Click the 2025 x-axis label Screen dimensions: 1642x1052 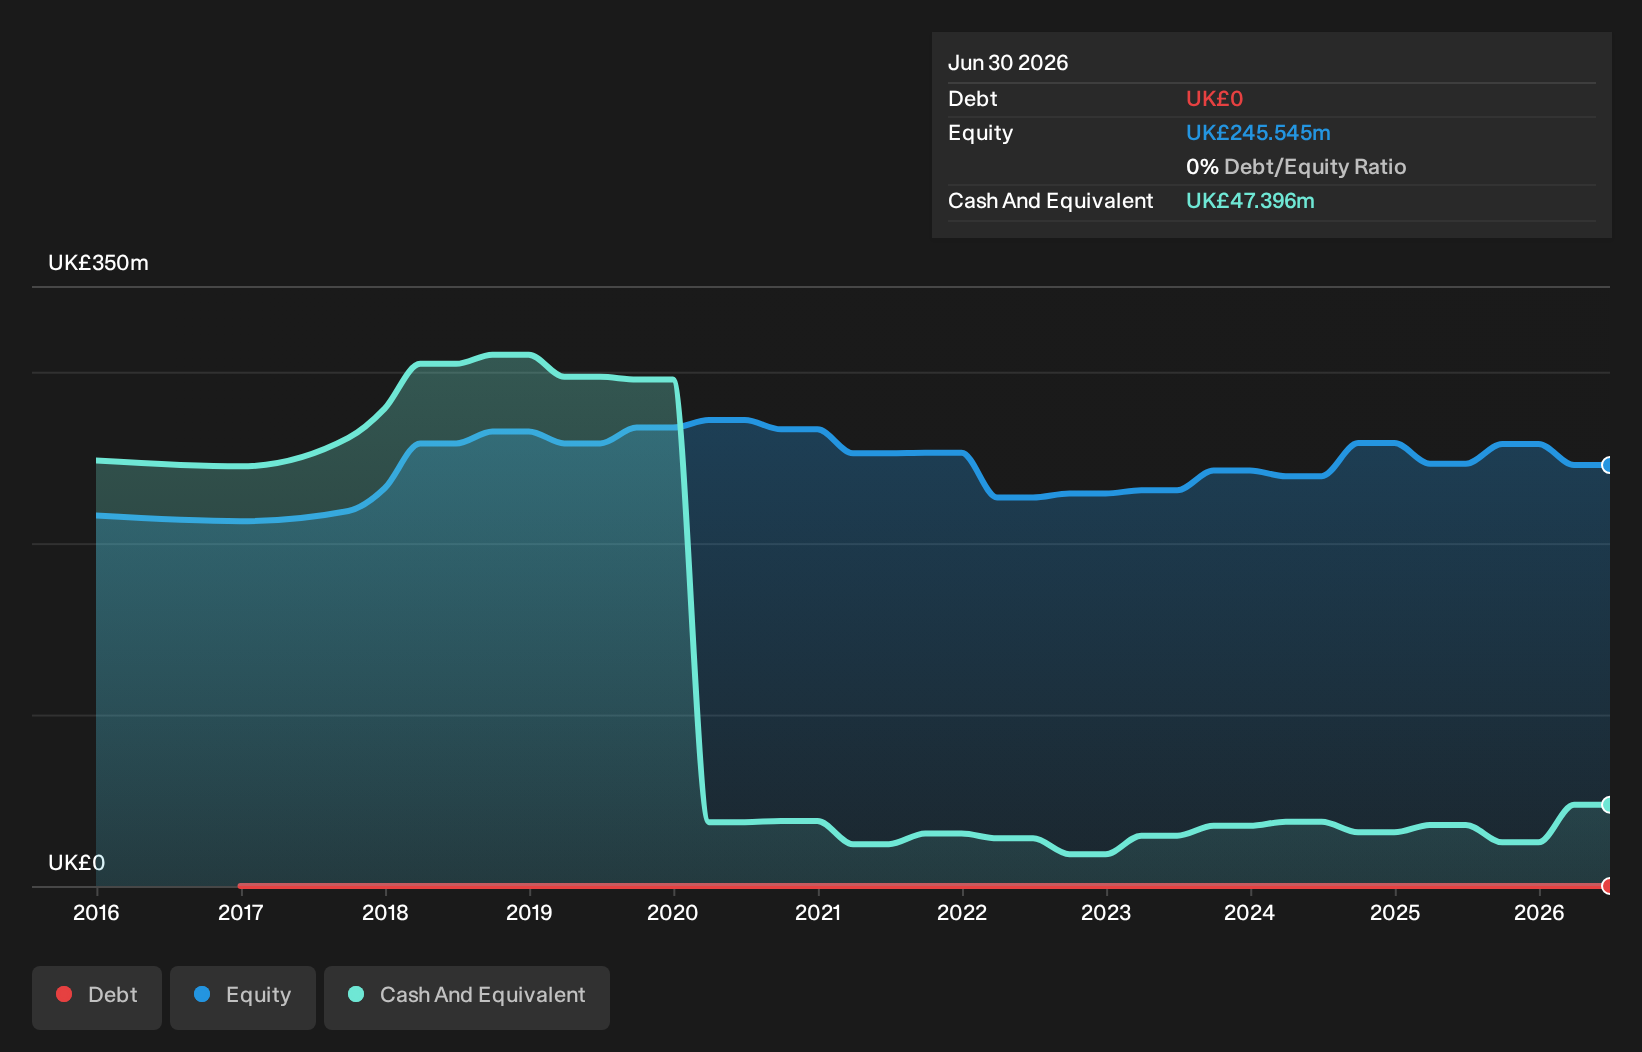coord(1395,912)
